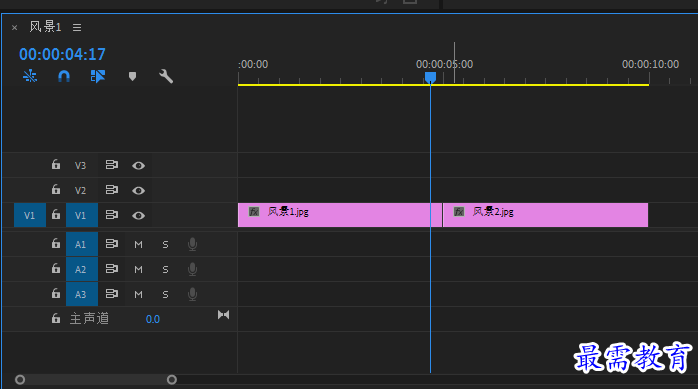Solo track A2 with S
Image resolution: width=698 pixels, height=389 pixels.
pos(165,269)
